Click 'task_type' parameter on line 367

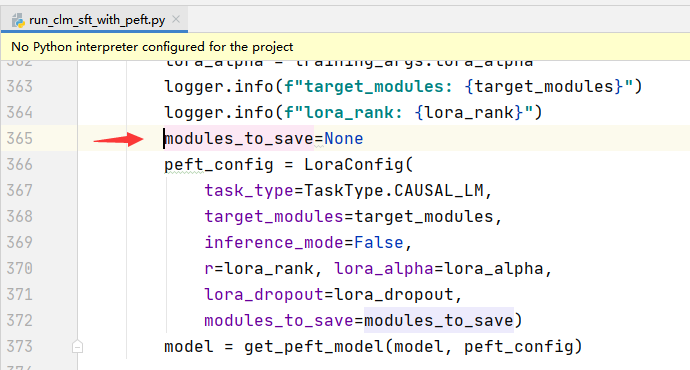pyautogui.click(x=249, y=191)
